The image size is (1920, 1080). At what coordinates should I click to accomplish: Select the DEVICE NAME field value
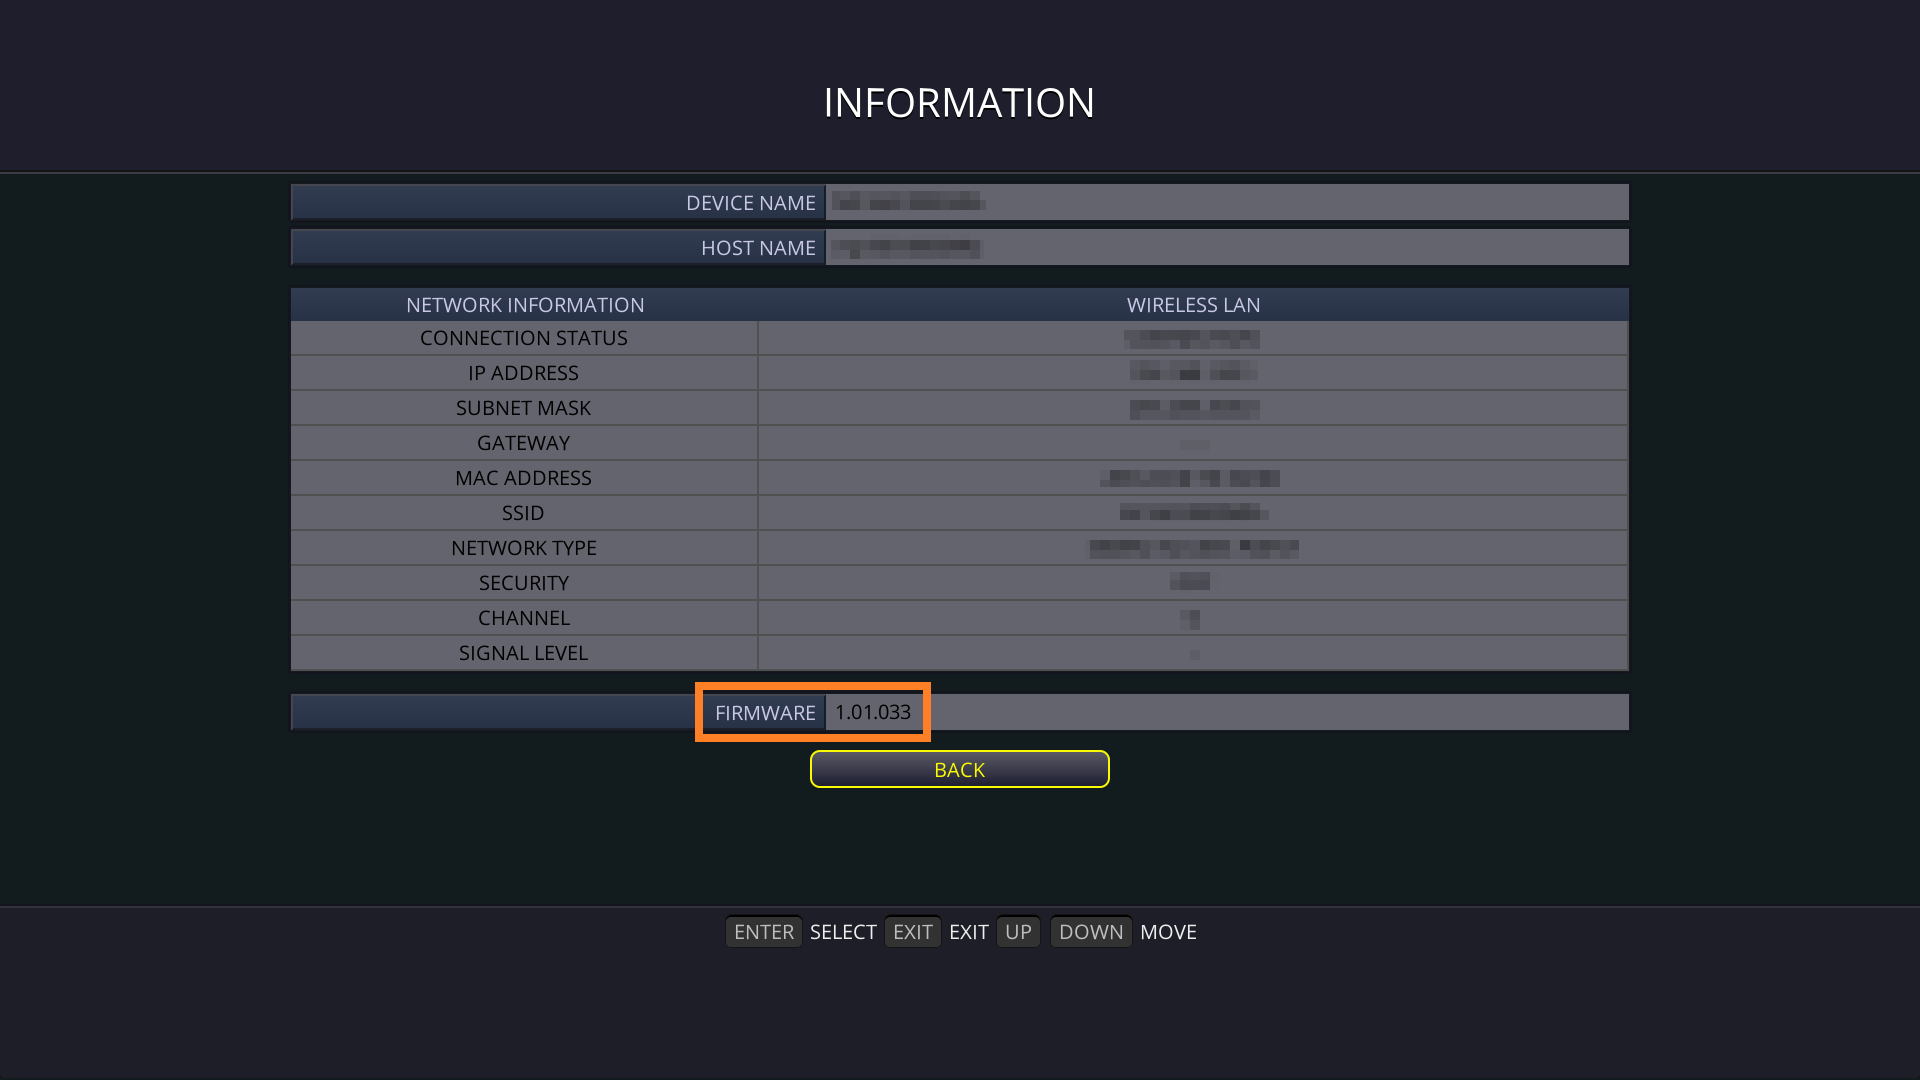pyautogui.click(x=1226, y=202)
